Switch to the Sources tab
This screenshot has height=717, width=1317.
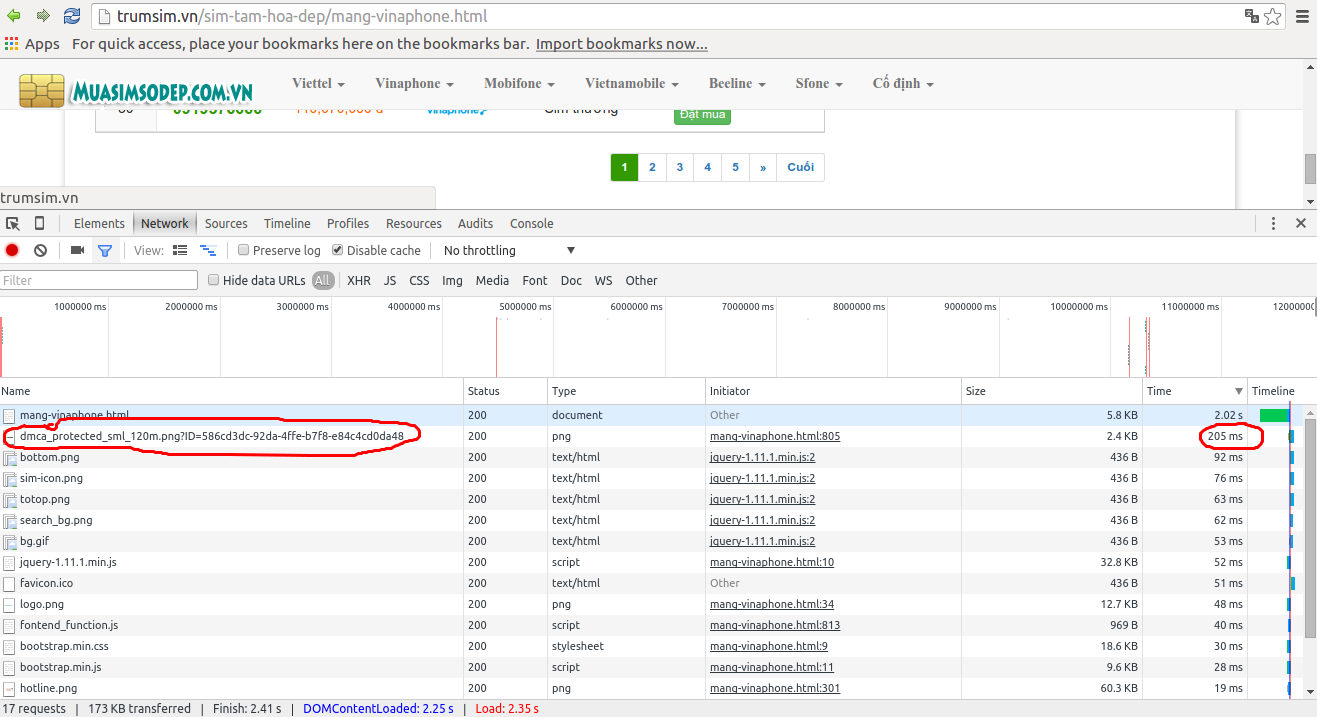[x=226, y=223]
